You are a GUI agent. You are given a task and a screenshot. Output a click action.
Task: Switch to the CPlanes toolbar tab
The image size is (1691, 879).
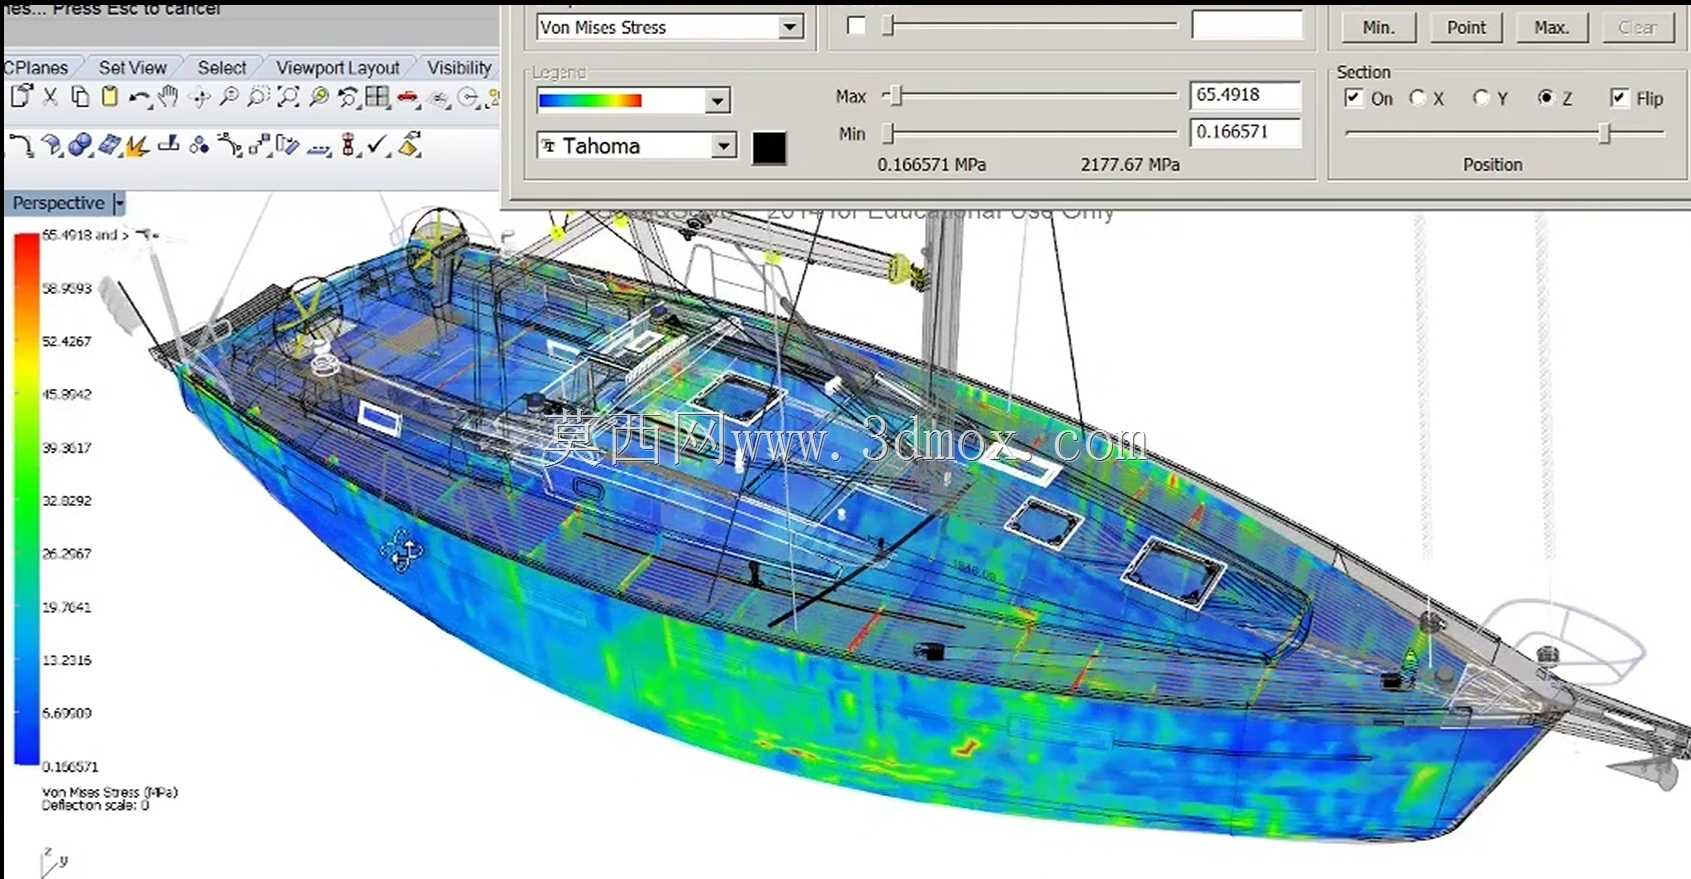pos(35,68)
